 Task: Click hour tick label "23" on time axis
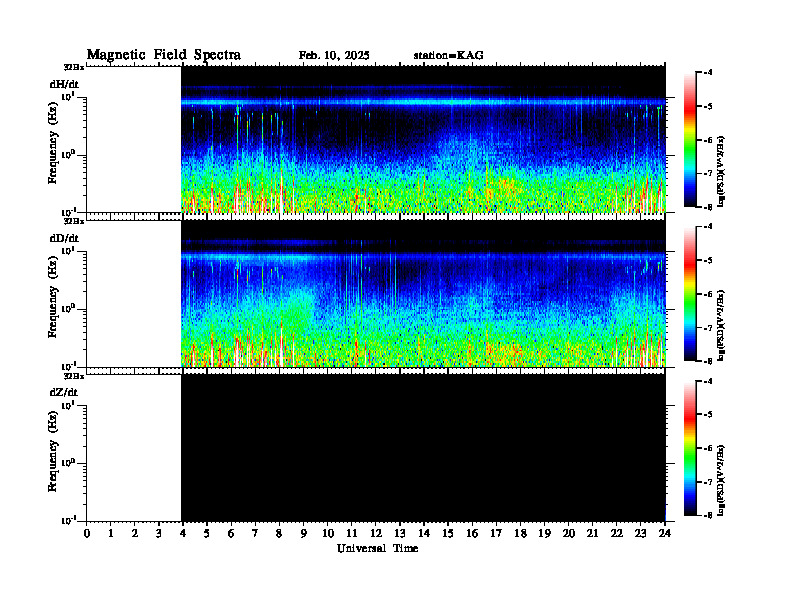click(641, 533)
